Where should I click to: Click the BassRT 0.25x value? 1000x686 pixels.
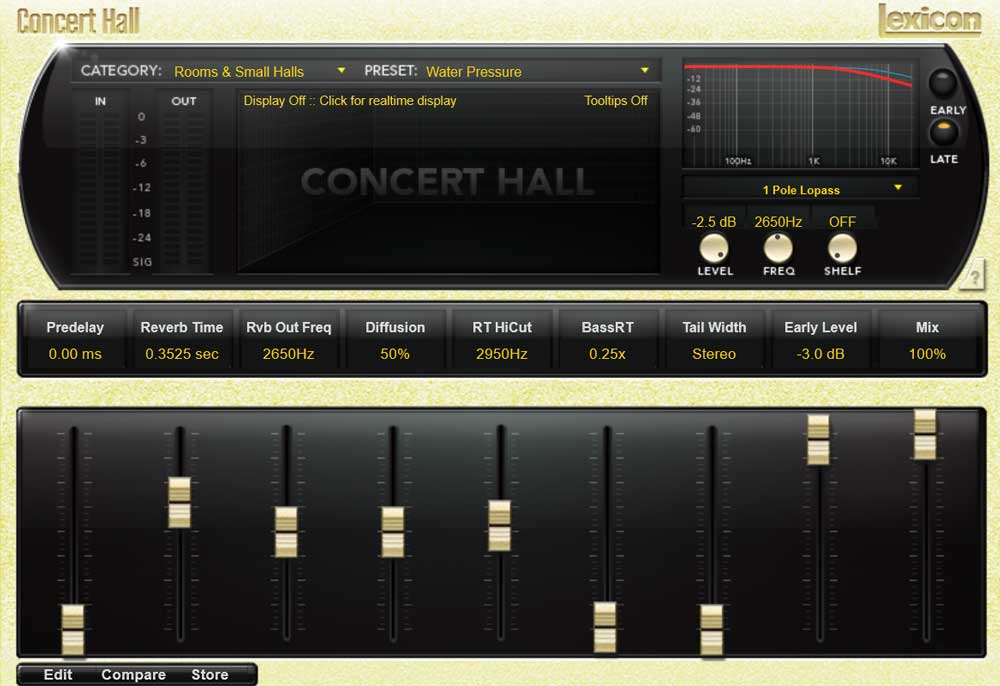[607, 354]
